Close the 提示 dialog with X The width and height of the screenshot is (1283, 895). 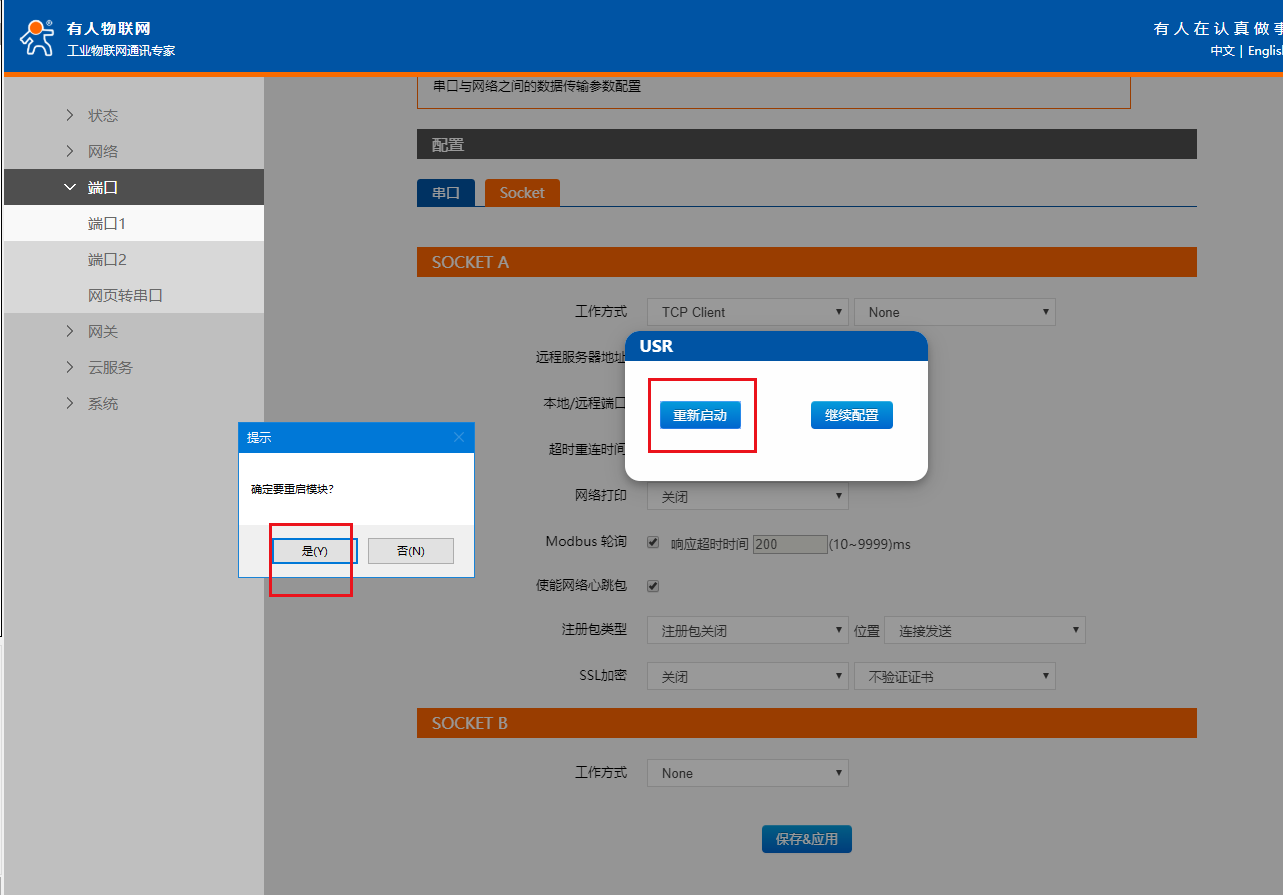point(459,437)
